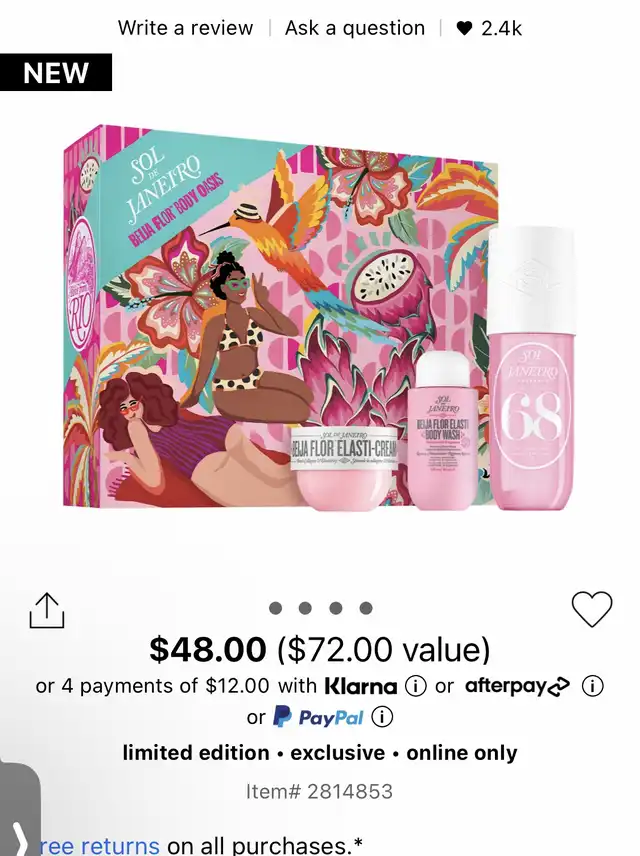The image size is (640, 856).
Task: Click the PayPal logo
Action: pos(318,717)
